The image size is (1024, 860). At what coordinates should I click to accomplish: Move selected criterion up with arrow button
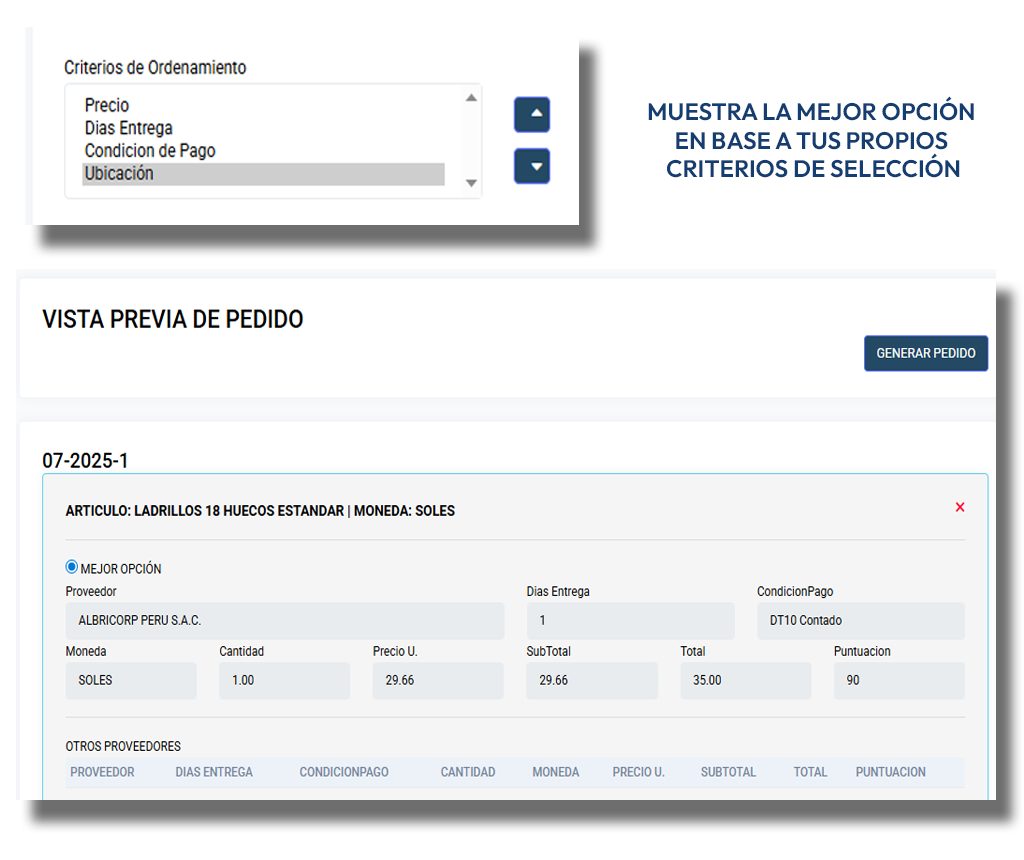[x=532, y=115]
